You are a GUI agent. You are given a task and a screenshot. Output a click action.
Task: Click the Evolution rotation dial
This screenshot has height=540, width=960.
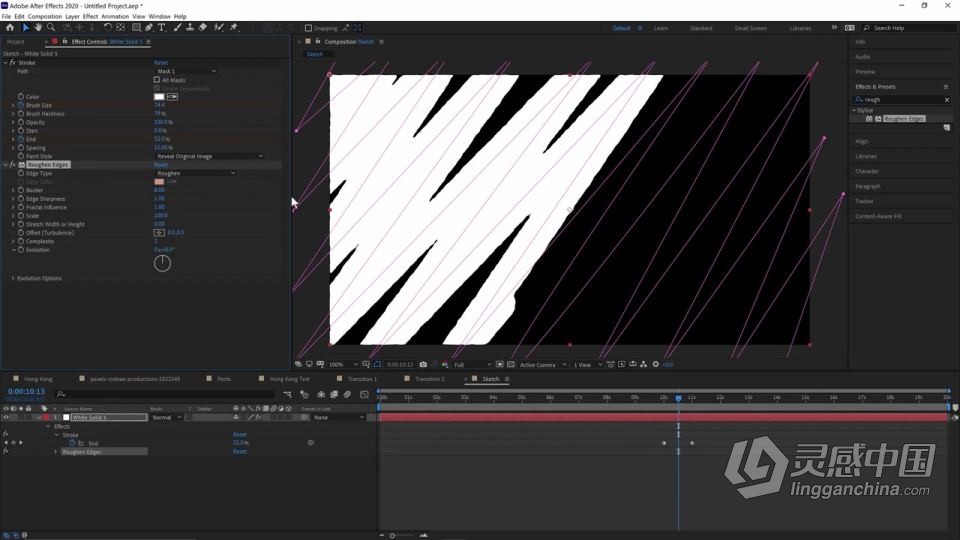(162, 263)
